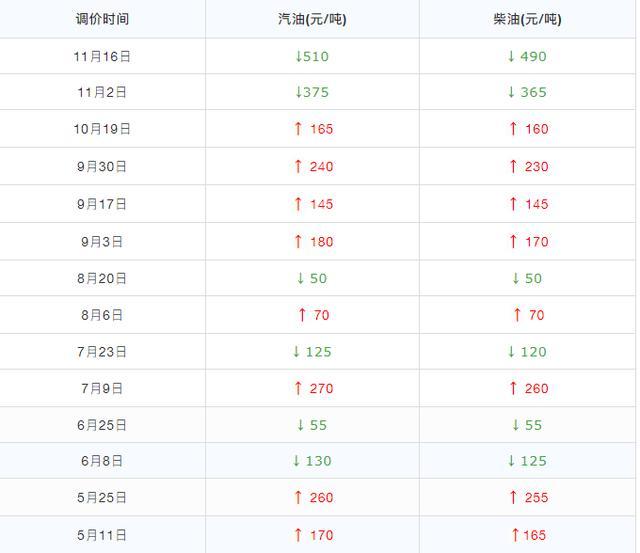Image resolution: width=640 pixels, height=553 pixels.
Task: Click diesel value ↑70 for 8月6日
Action: pos(529,315)
